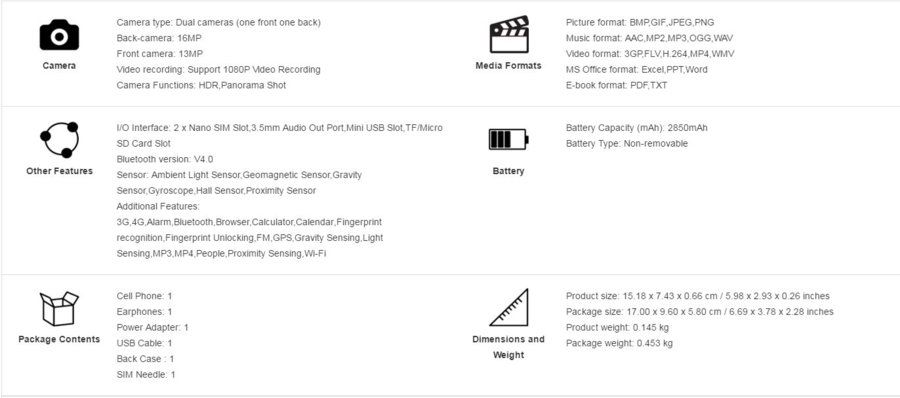Click the Back-camera 16MP line
The height and width of the screenshot is (398, 900).
[159, 38]
